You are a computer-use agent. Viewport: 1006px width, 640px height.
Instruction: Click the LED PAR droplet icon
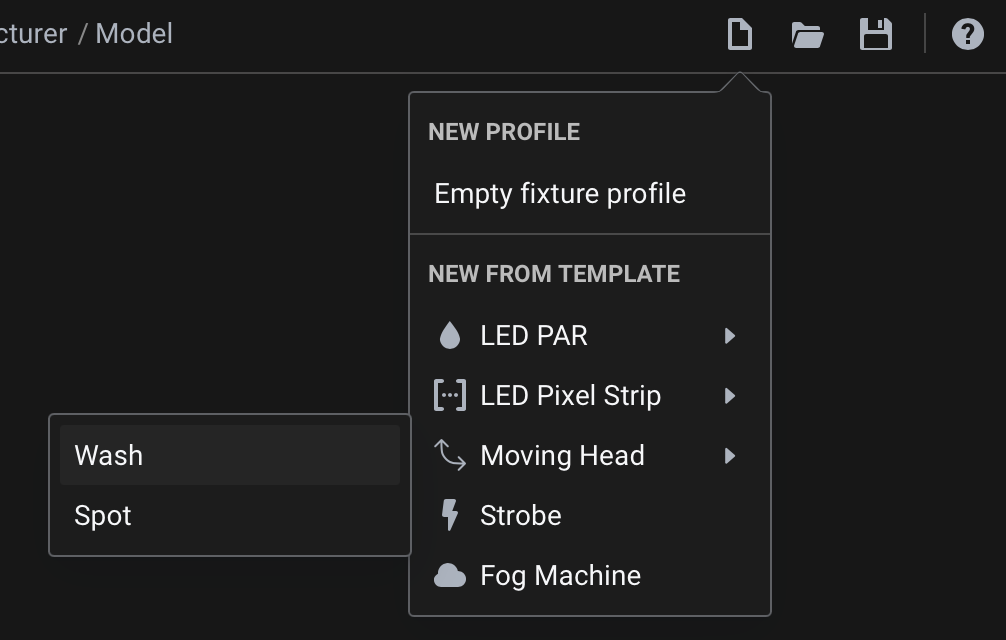450,335
